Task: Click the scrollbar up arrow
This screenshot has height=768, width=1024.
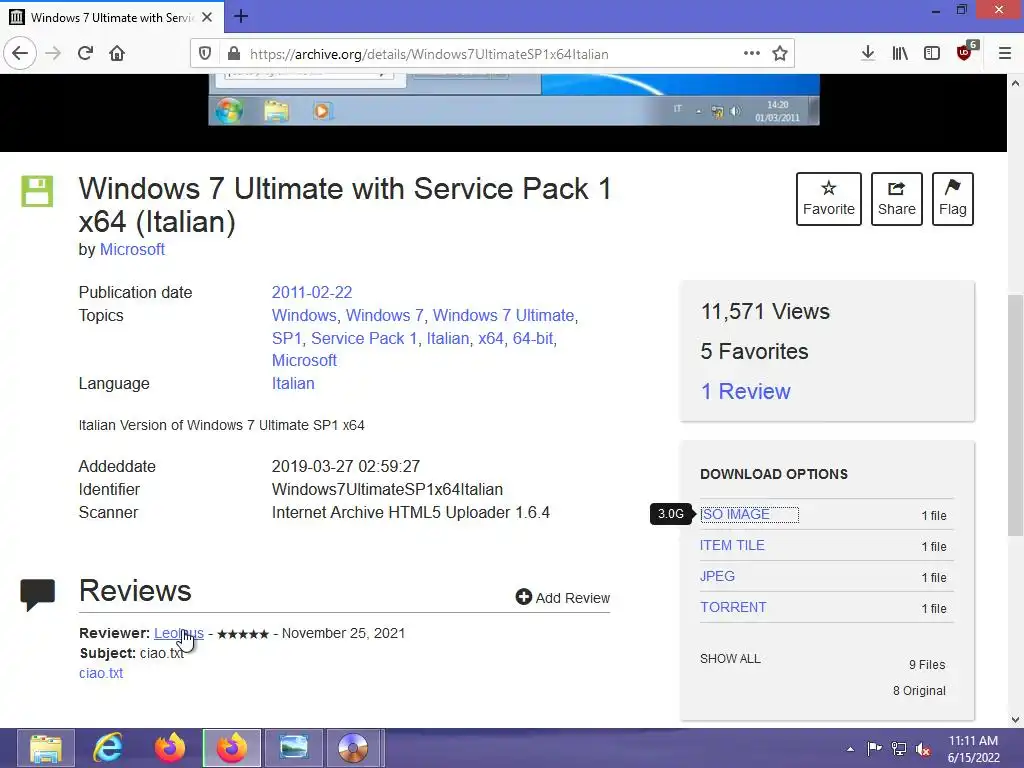Action: point(1015,83)
